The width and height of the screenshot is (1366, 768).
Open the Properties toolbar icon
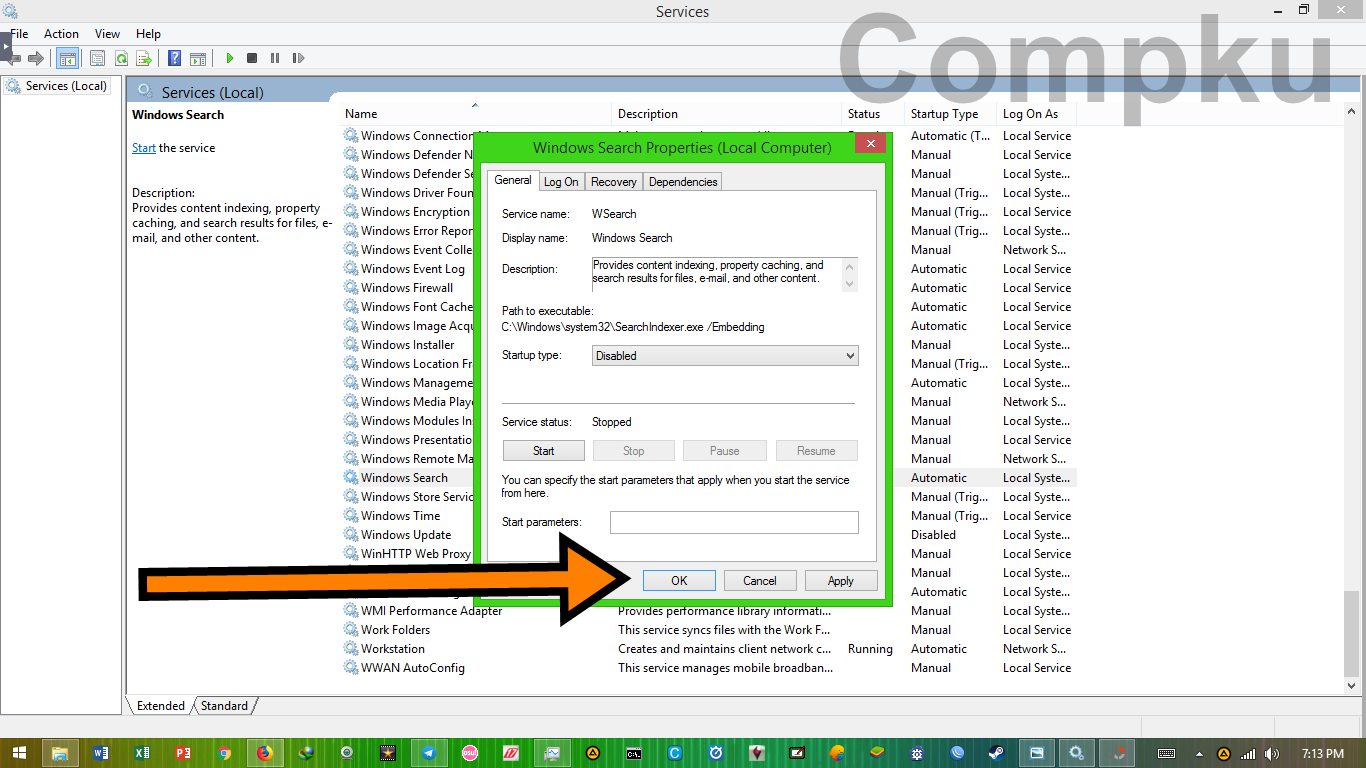pos(98,59)
